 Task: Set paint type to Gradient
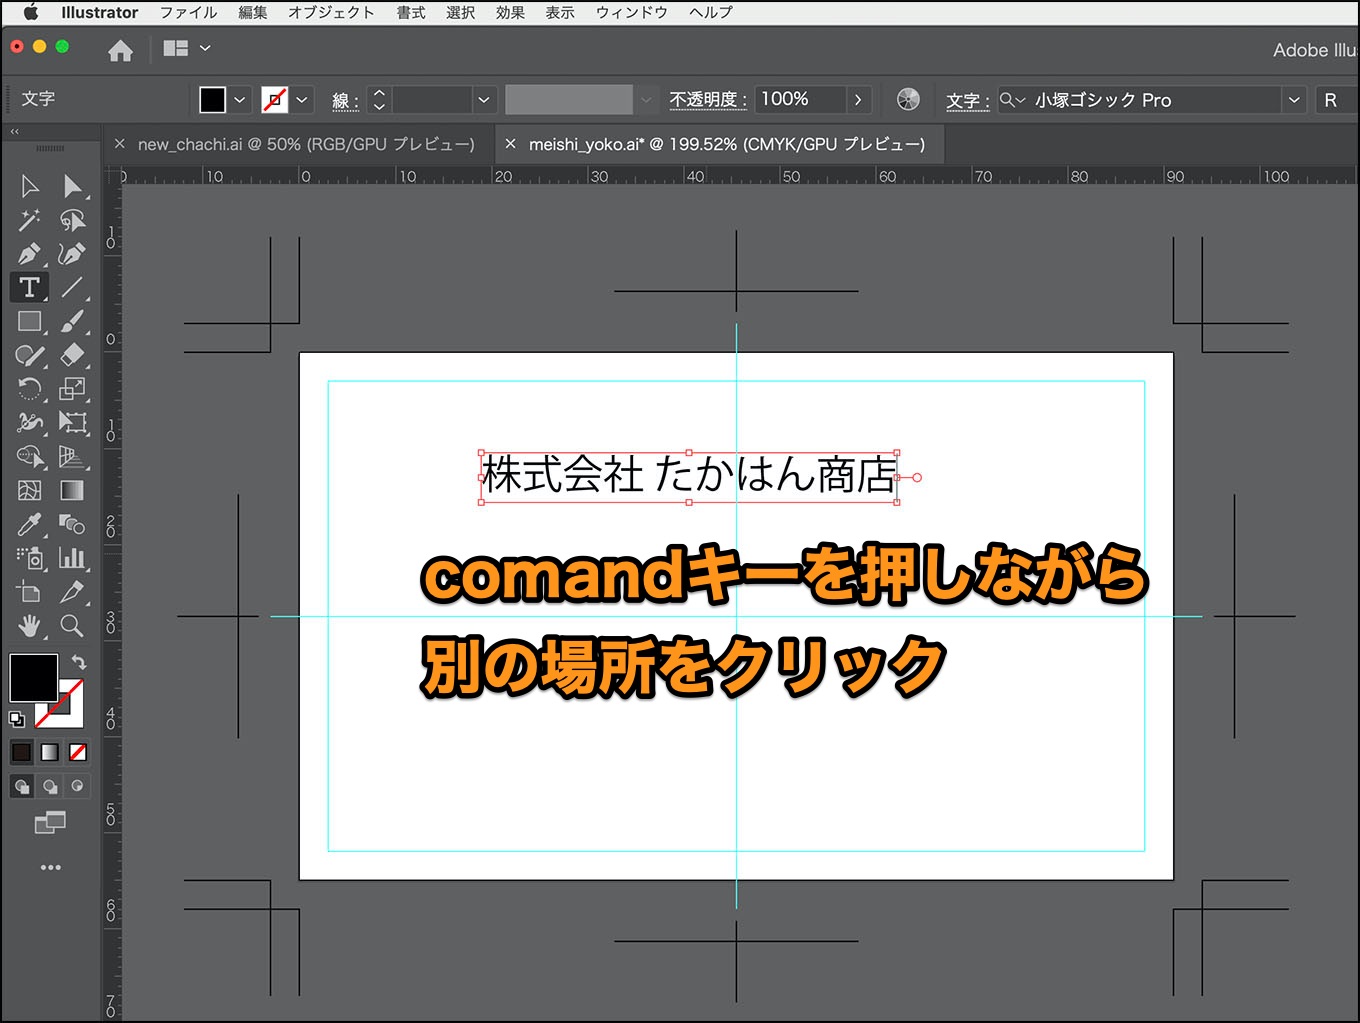point(50,752)
